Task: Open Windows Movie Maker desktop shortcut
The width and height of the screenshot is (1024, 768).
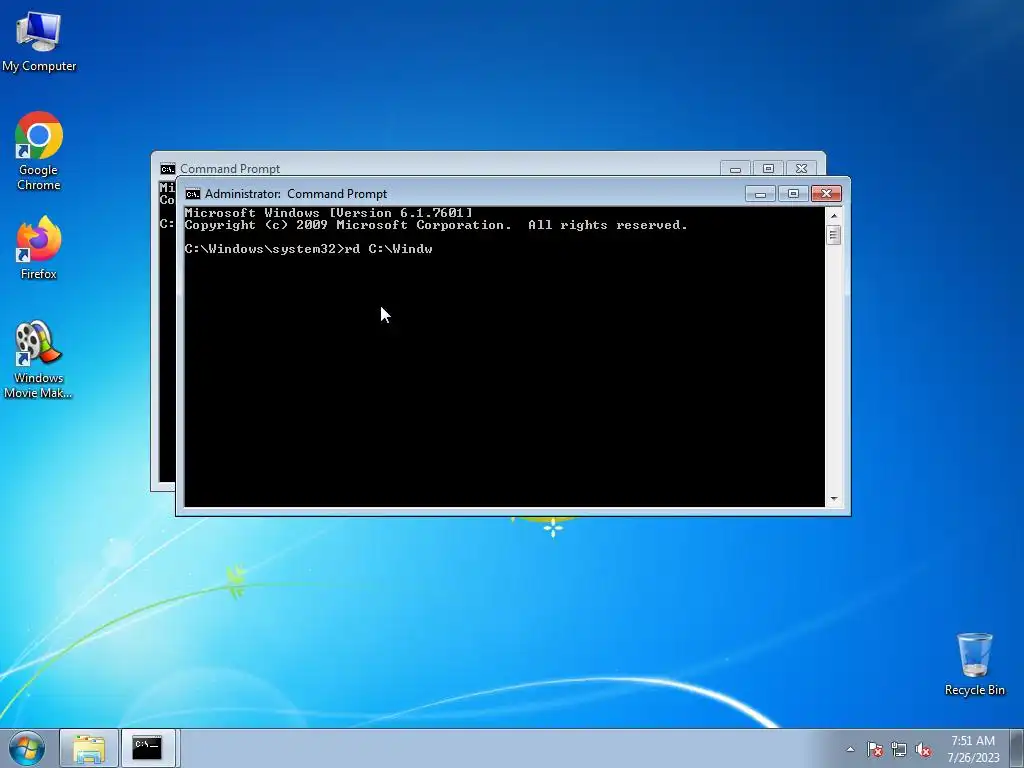Action: [x=39, y=359]
